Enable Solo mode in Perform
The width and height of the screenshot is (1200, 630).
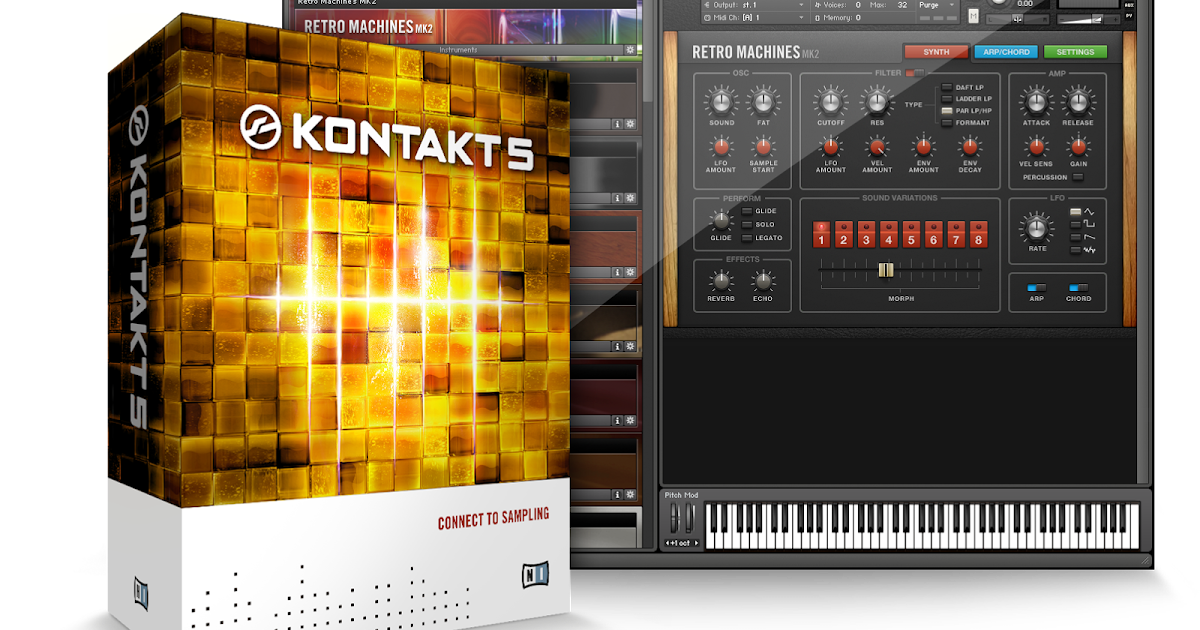click(747, 224)
